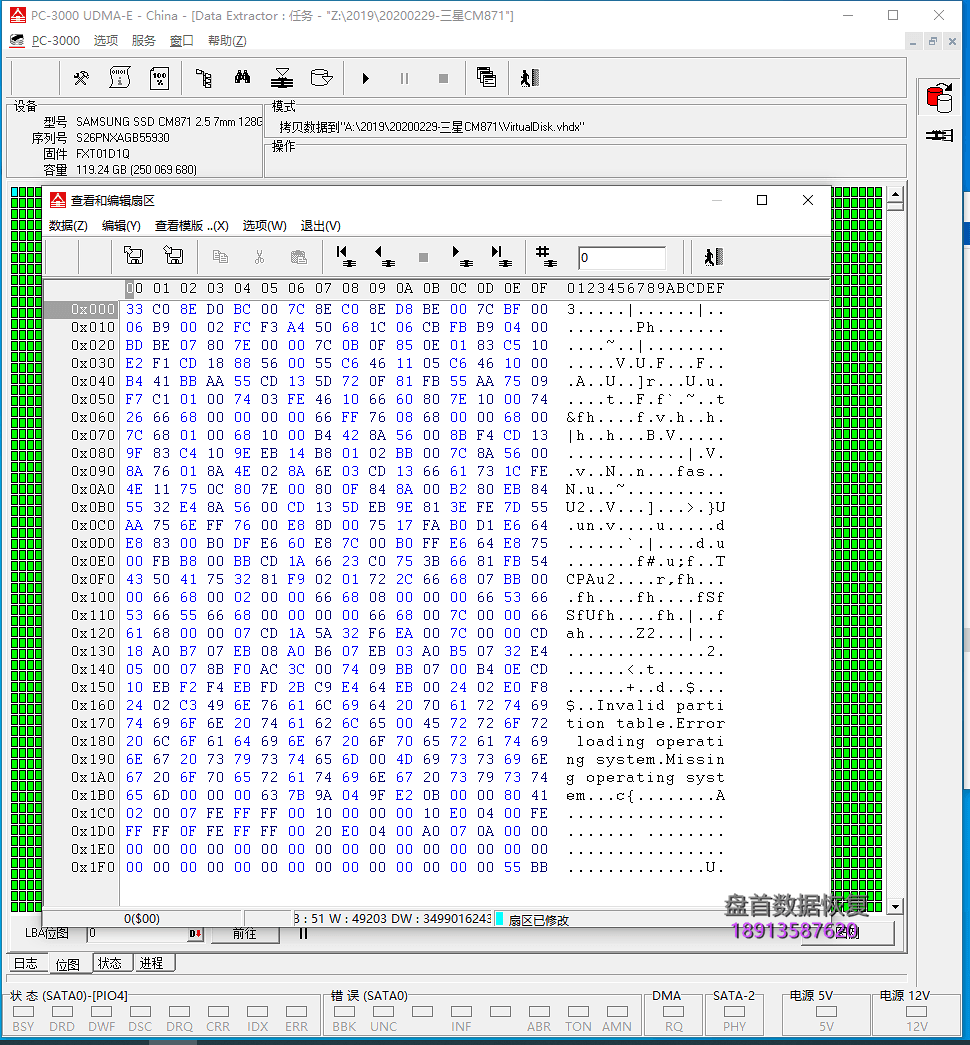
Task: Focus the sector number input field
Action: point(622,258)
